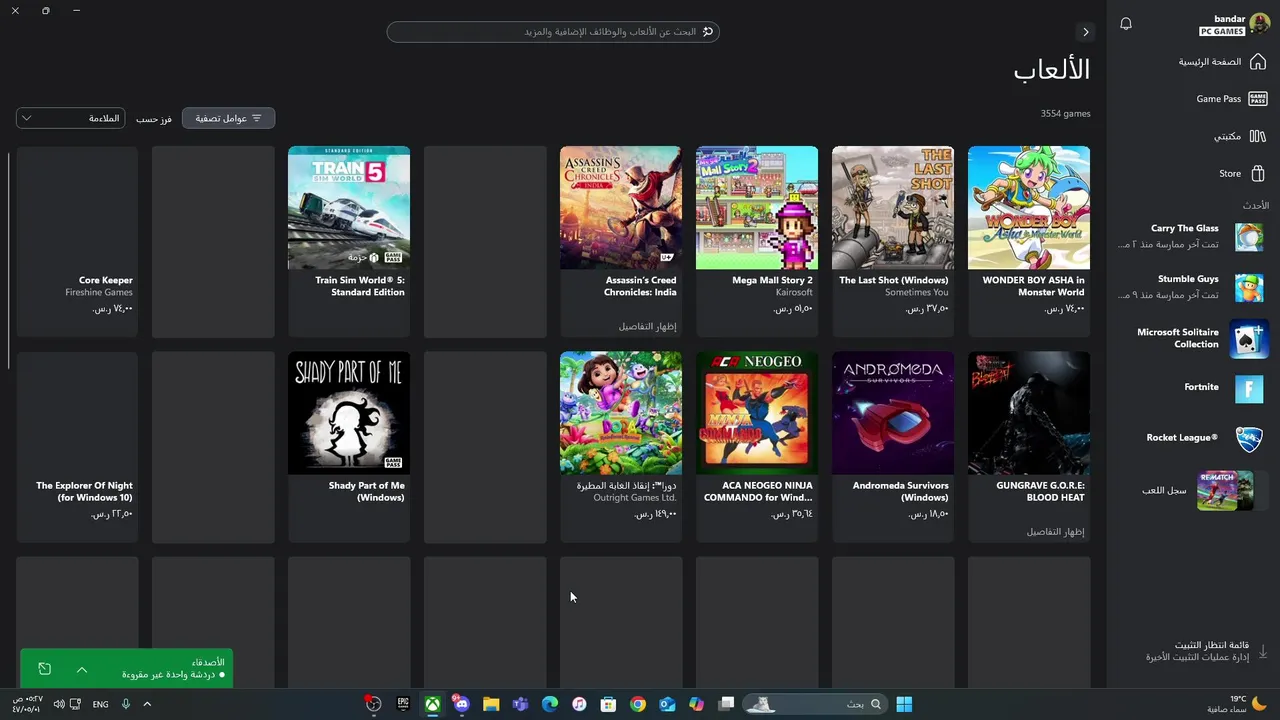Open Shady Part of Me cover
Viewport: 1280px width, 720px height.
pyautogui.click(x=349, y=413)
